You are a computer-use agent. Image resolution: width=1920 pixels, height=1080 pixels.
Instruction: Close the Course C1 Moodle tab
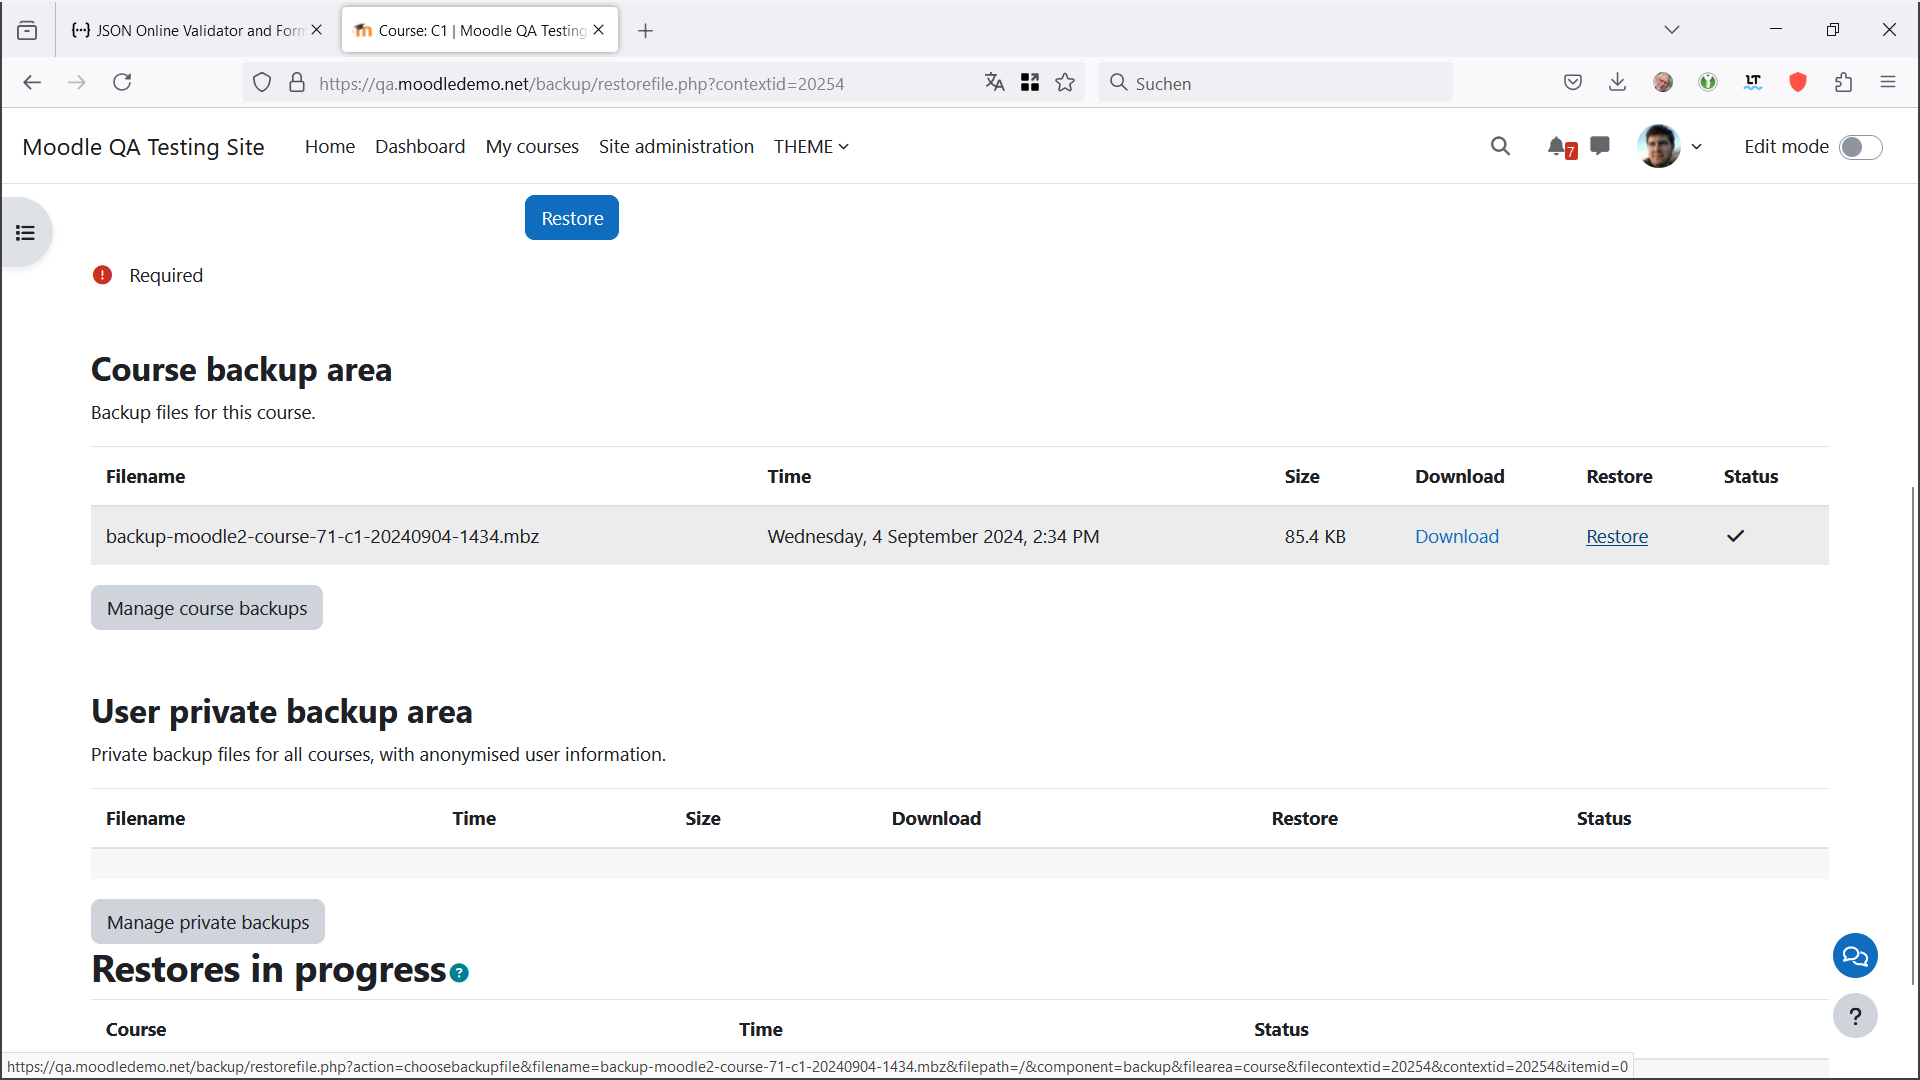pyautogui.click(x=599, y=30)
